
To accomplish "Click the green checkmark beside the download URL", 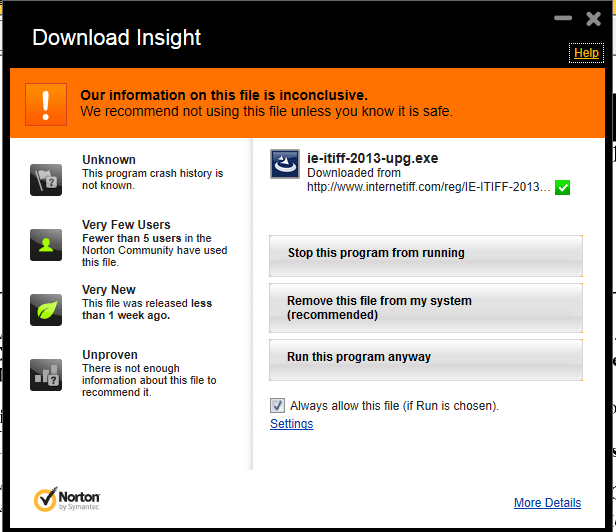I will coord(562,187).
